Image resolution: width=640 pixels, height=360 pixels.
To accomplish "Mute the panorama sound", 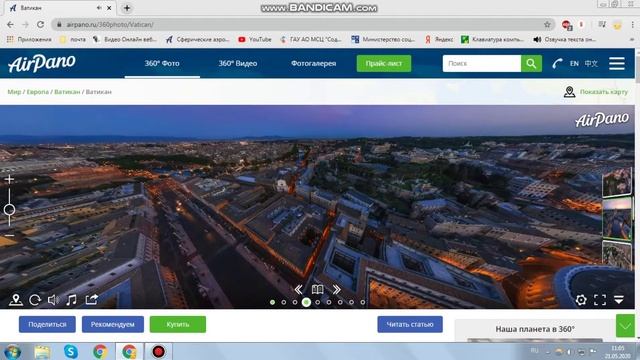I will [53, 300].
